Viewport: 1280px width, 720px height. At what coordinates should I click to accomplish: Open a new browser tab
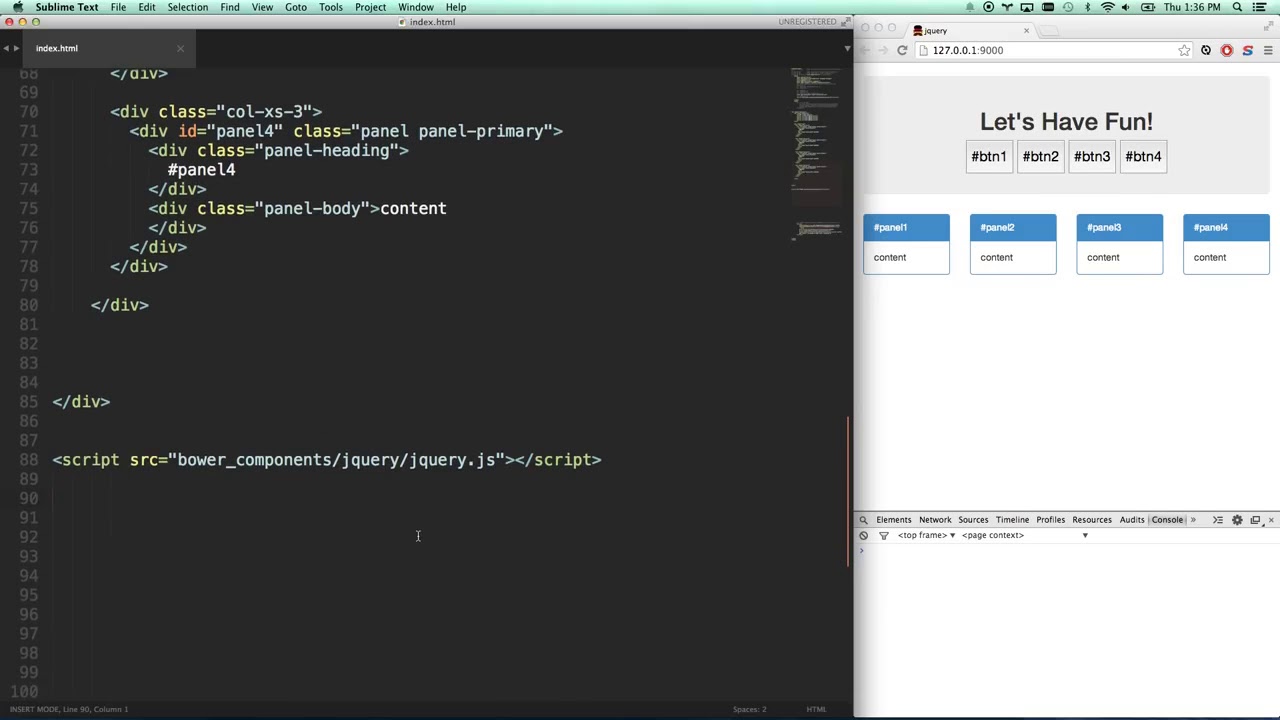[x=1049, y=31]
